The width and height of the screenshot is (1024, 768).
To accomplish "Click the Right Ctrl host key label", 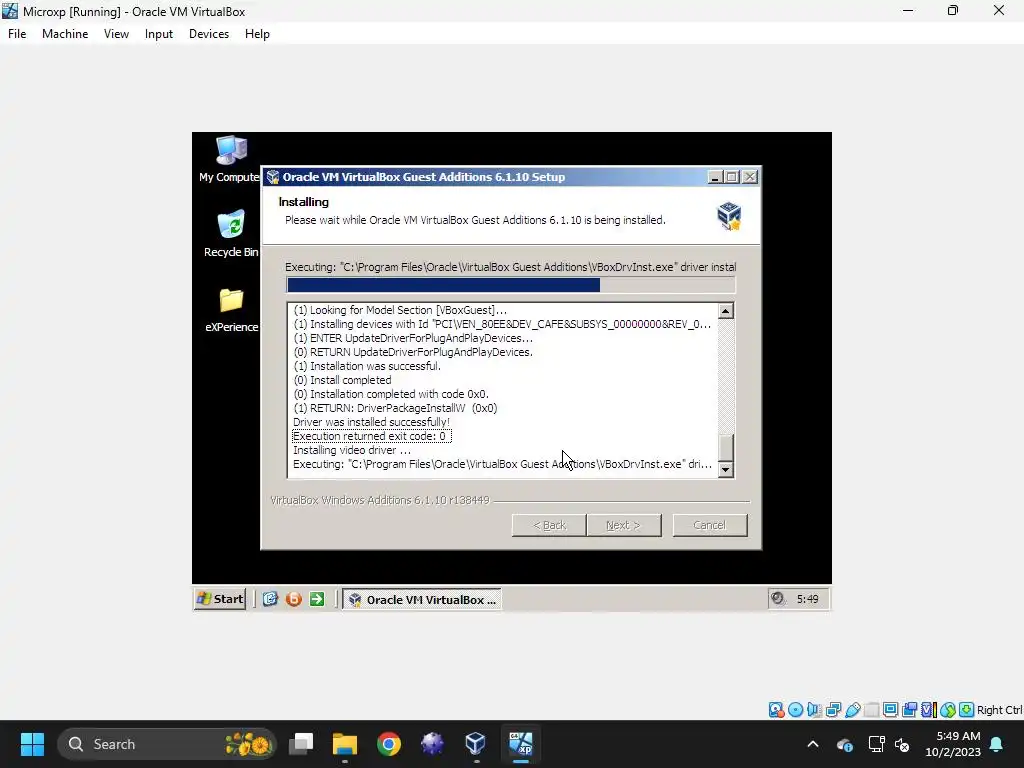I will [x=1000, y=710].
